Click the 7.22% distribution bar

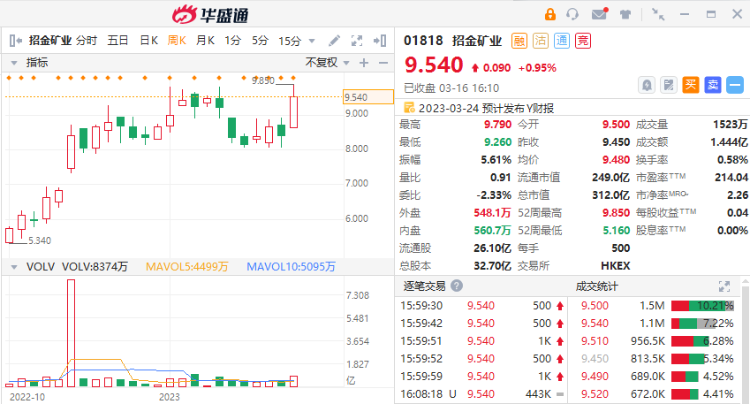pyautogui.click(x=702, y=323)
